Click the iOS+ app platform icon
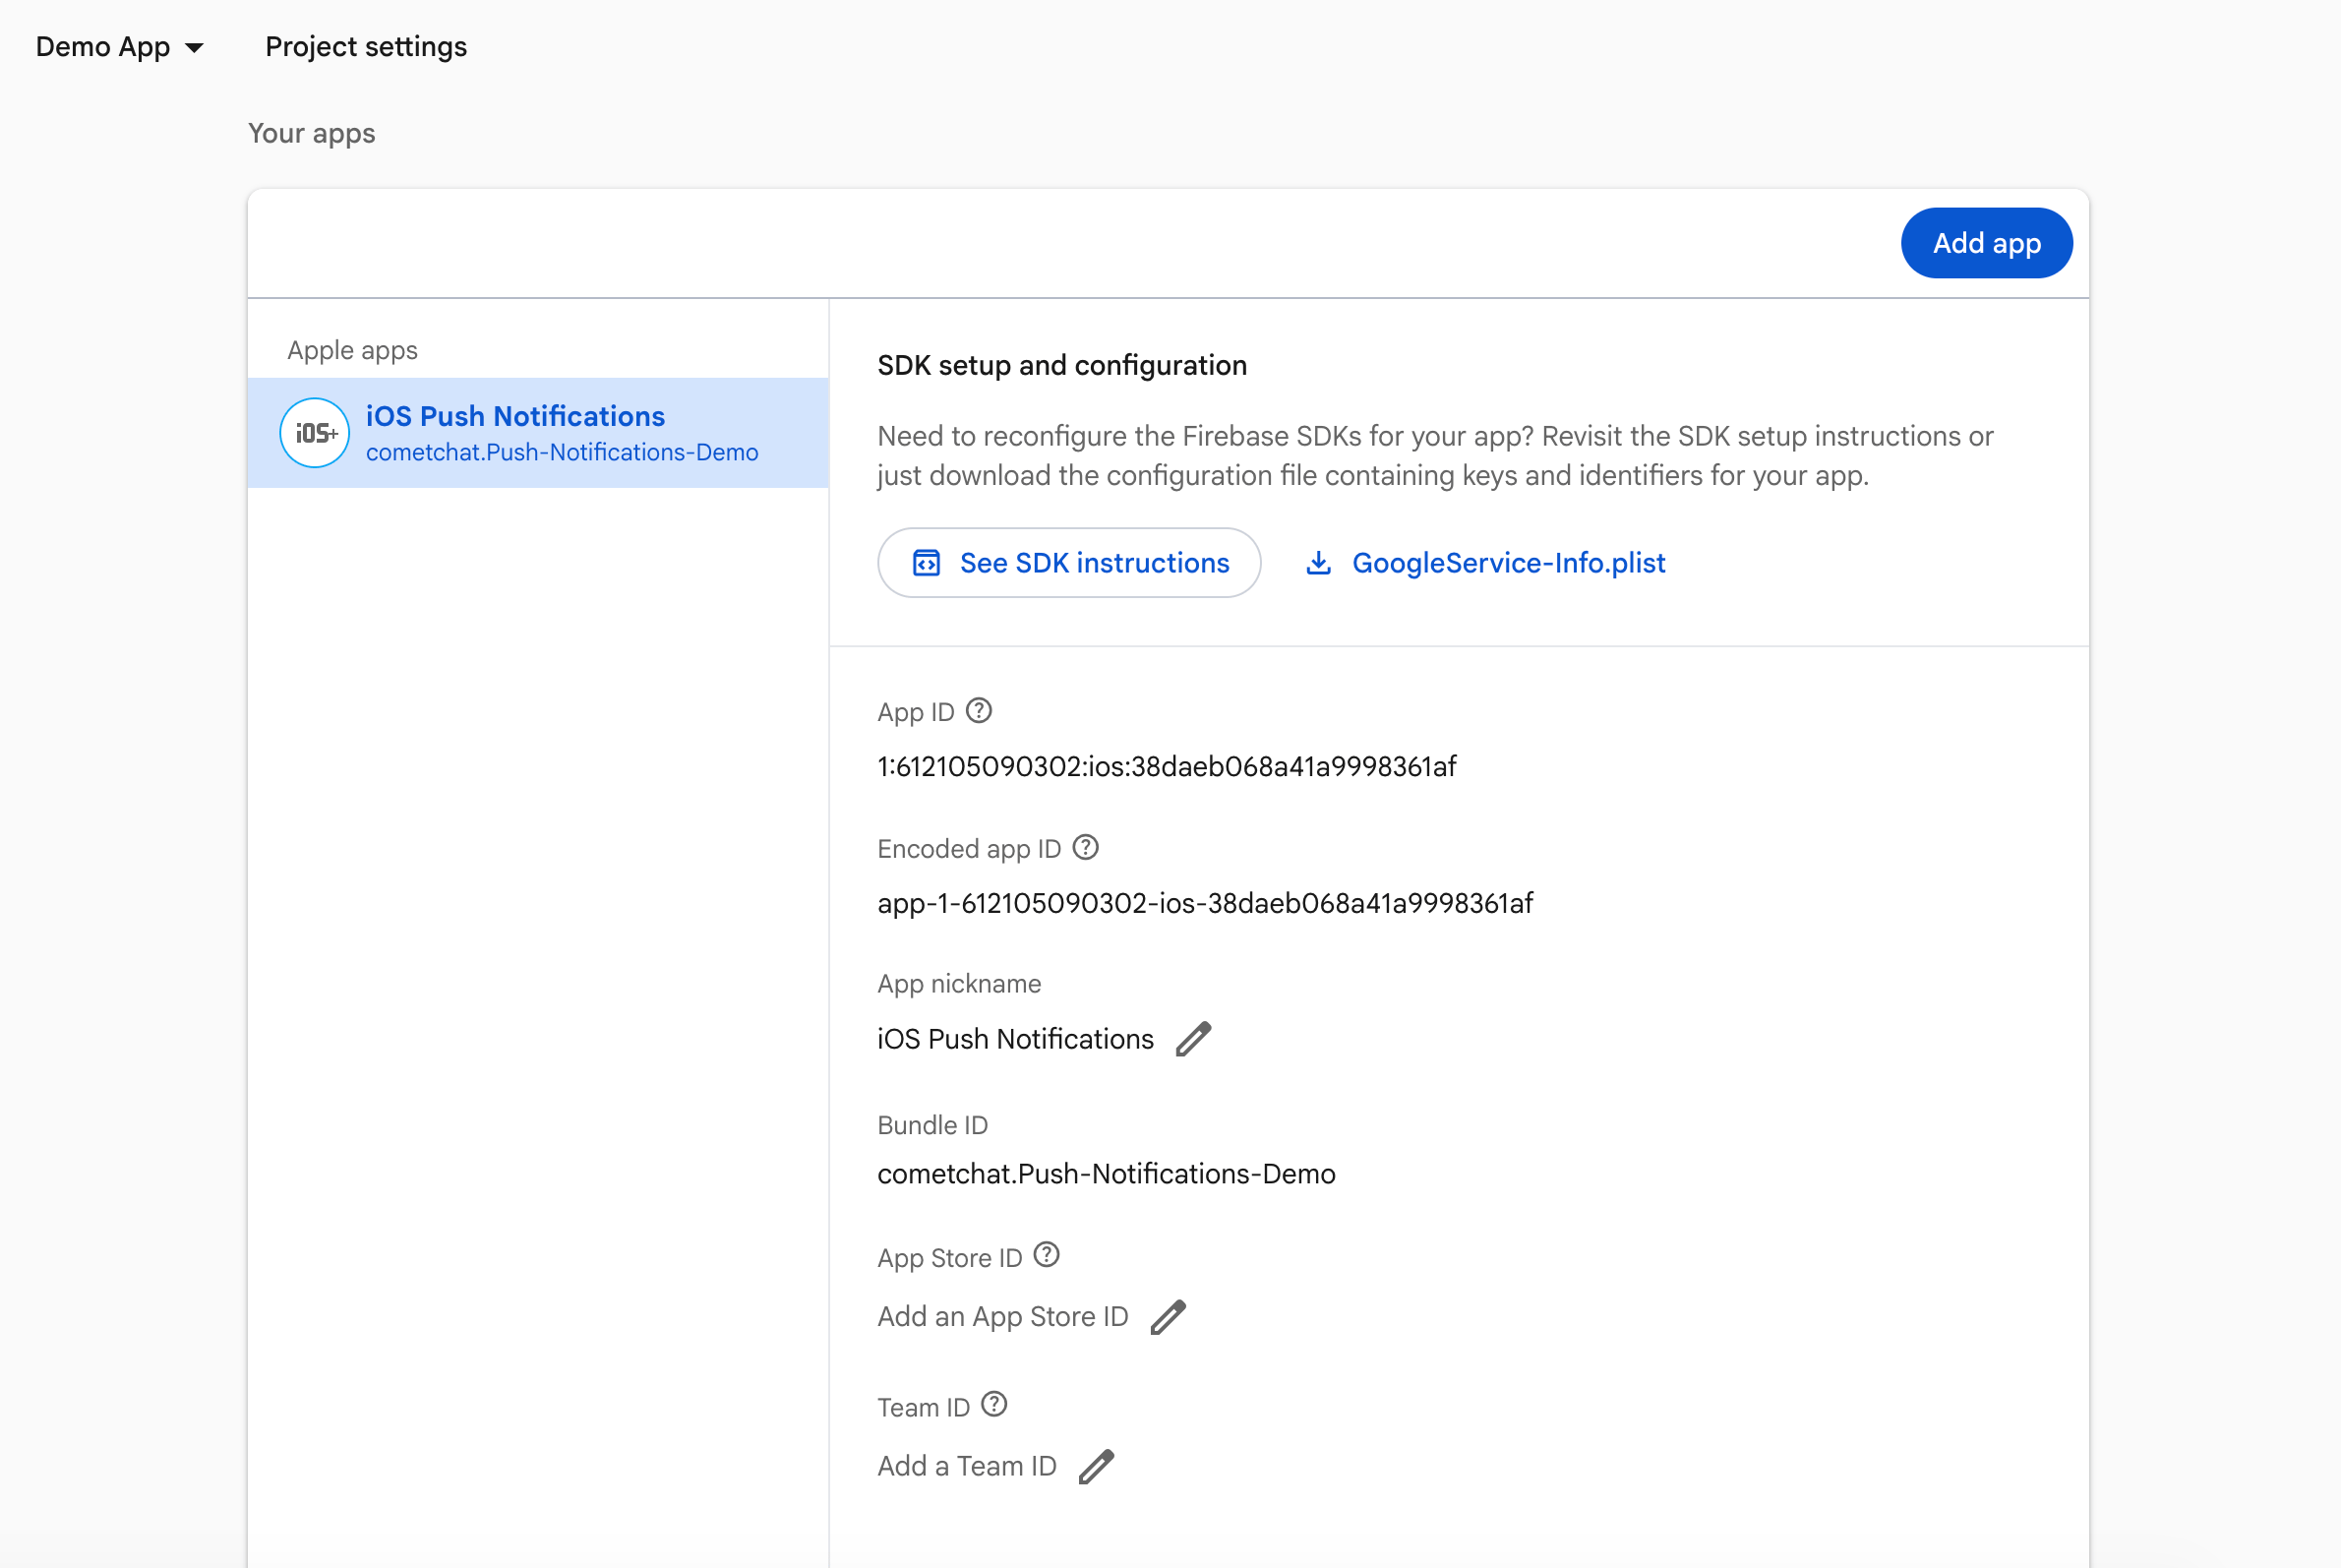 [x=315, y=433]
